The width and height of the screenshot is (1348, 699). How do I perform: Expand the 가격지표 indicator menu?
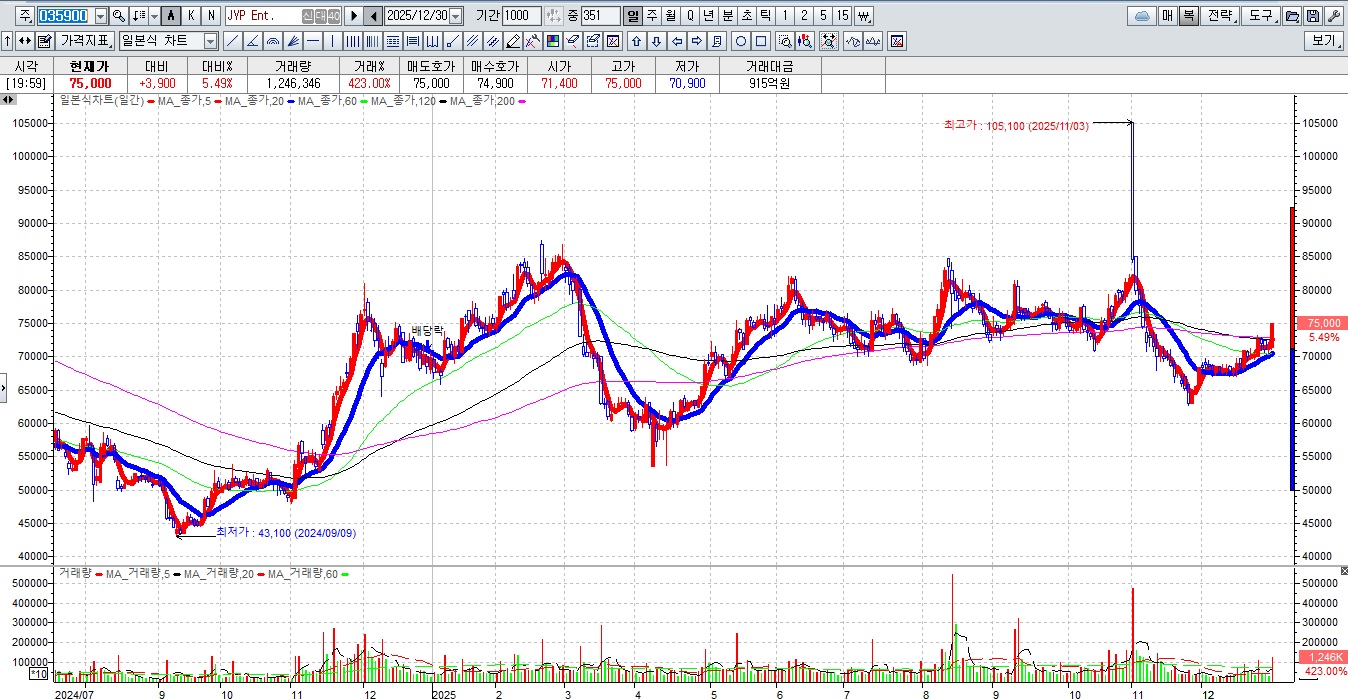coord(84,41)
